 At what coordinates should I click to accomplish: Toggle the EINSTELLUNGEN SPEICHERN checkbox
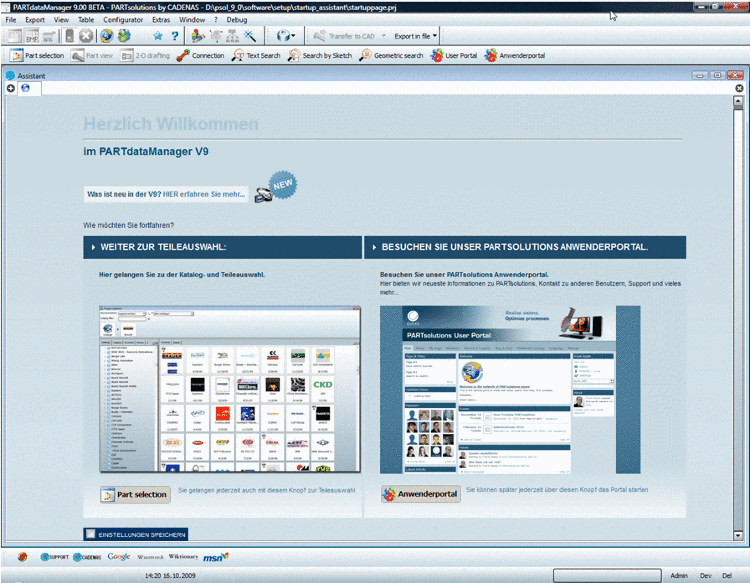90,534
